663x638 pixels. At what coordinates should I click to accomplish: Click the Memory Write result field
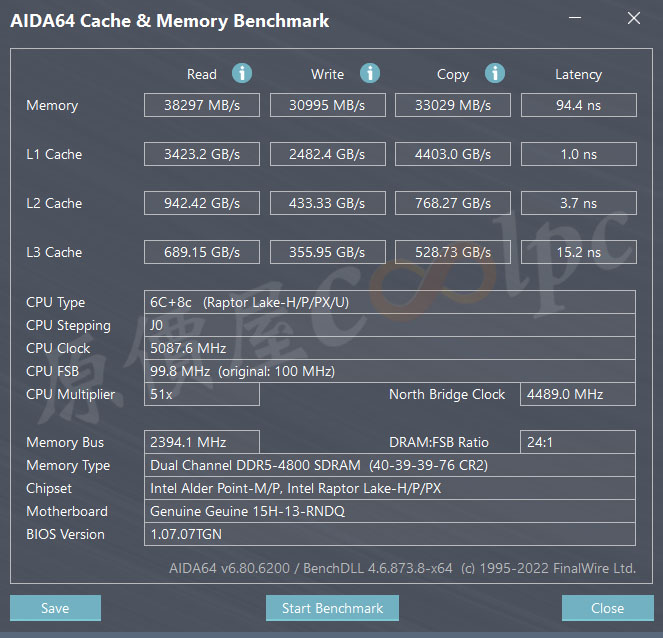click(327, 105)
